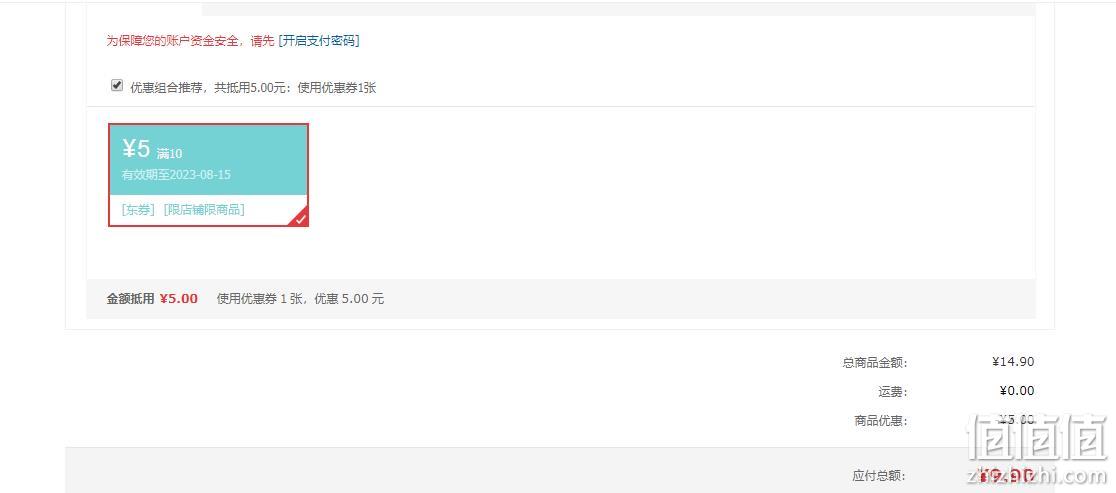
Task: Click the red checkmark corner on the coupon
Action: tap(301, 218)
